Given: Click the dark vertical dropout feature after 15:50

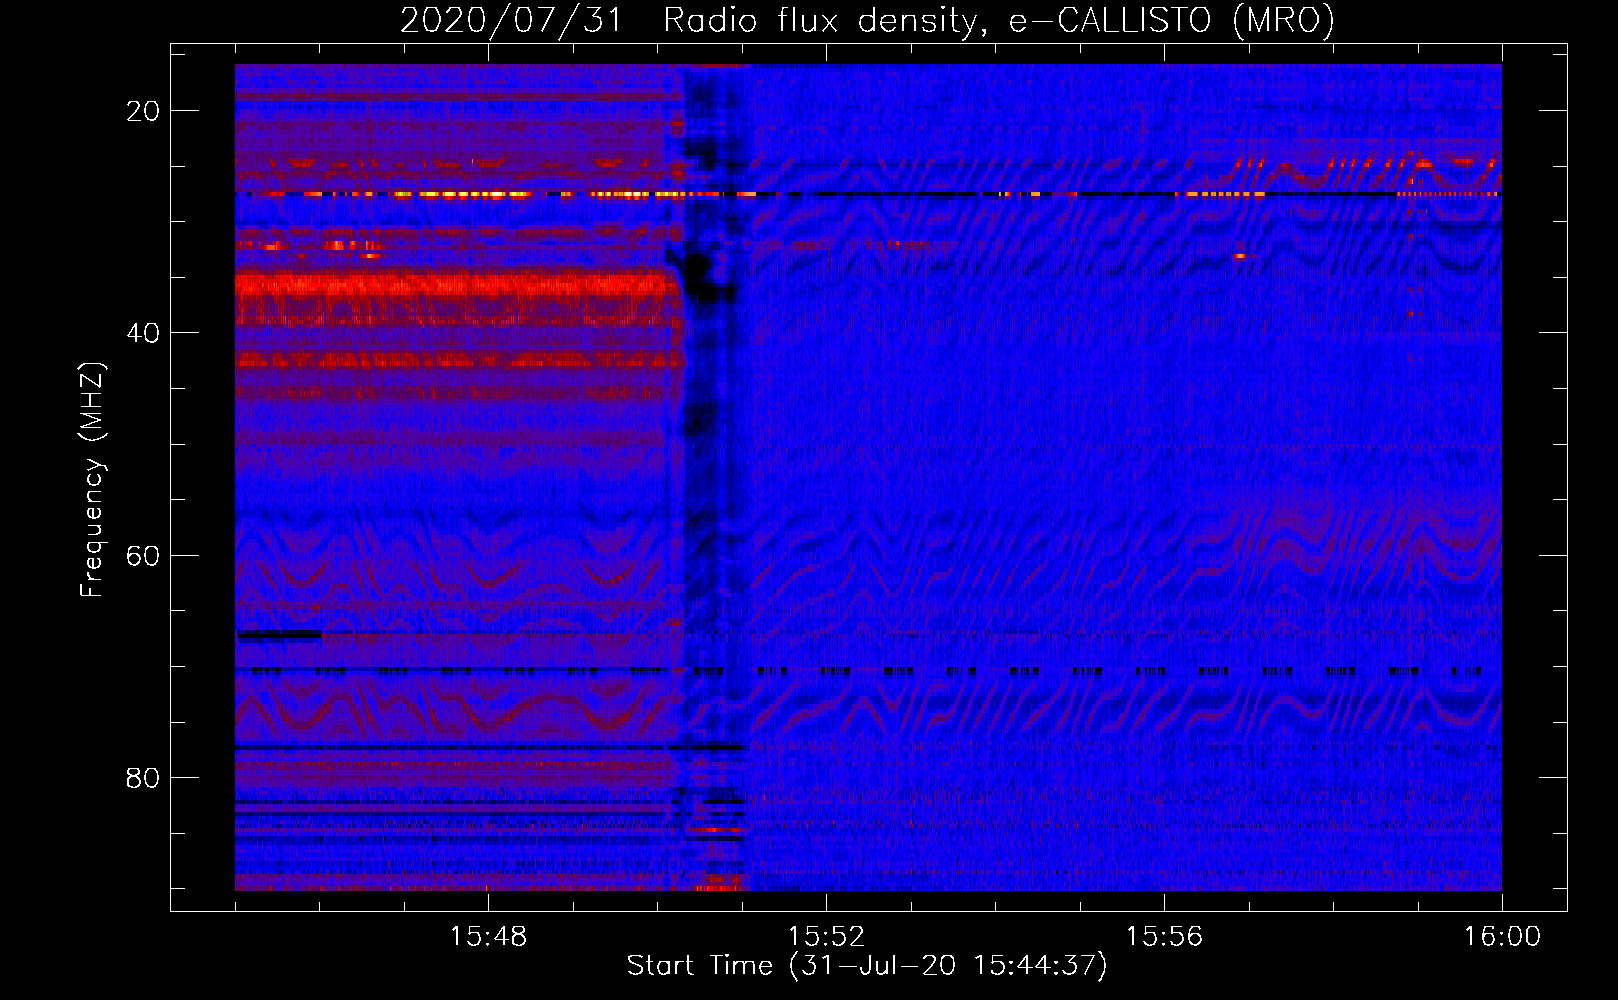Looking at the screenshot, I should [x=712, y=477].
